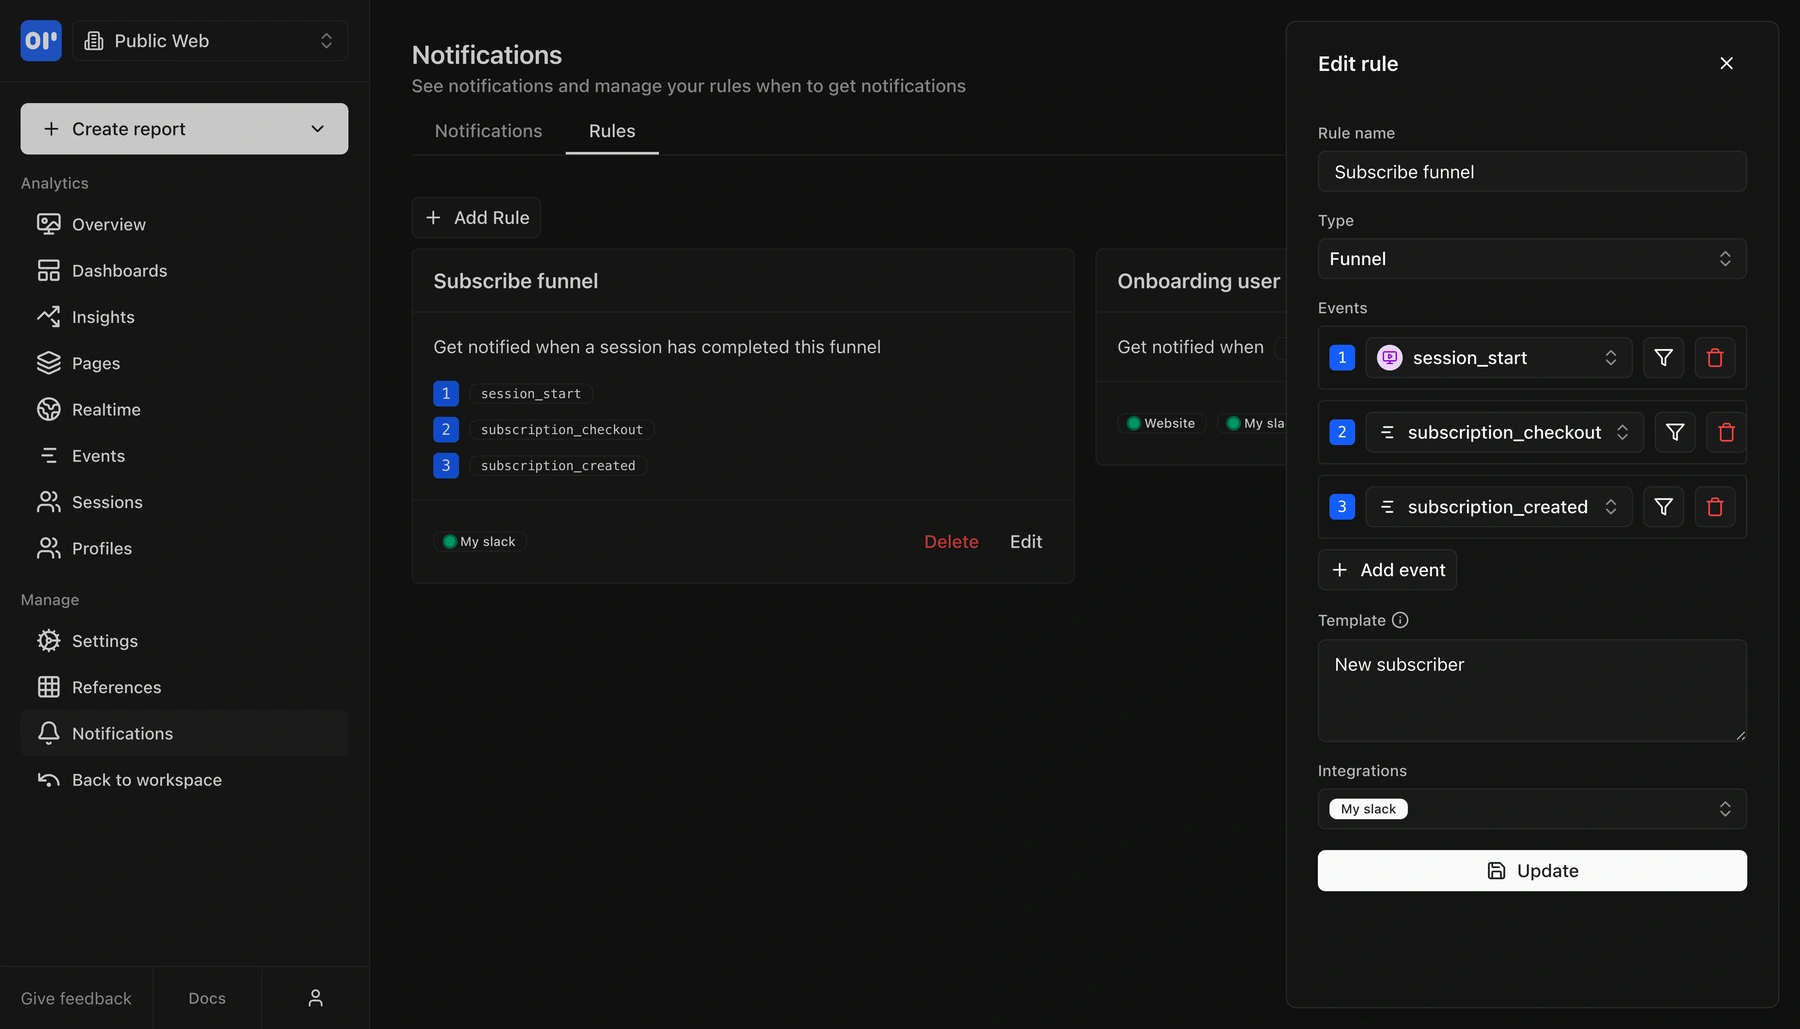1800x1029 pixels.
Task: Click the Template info icon
Action: [x=1400, y=620]
